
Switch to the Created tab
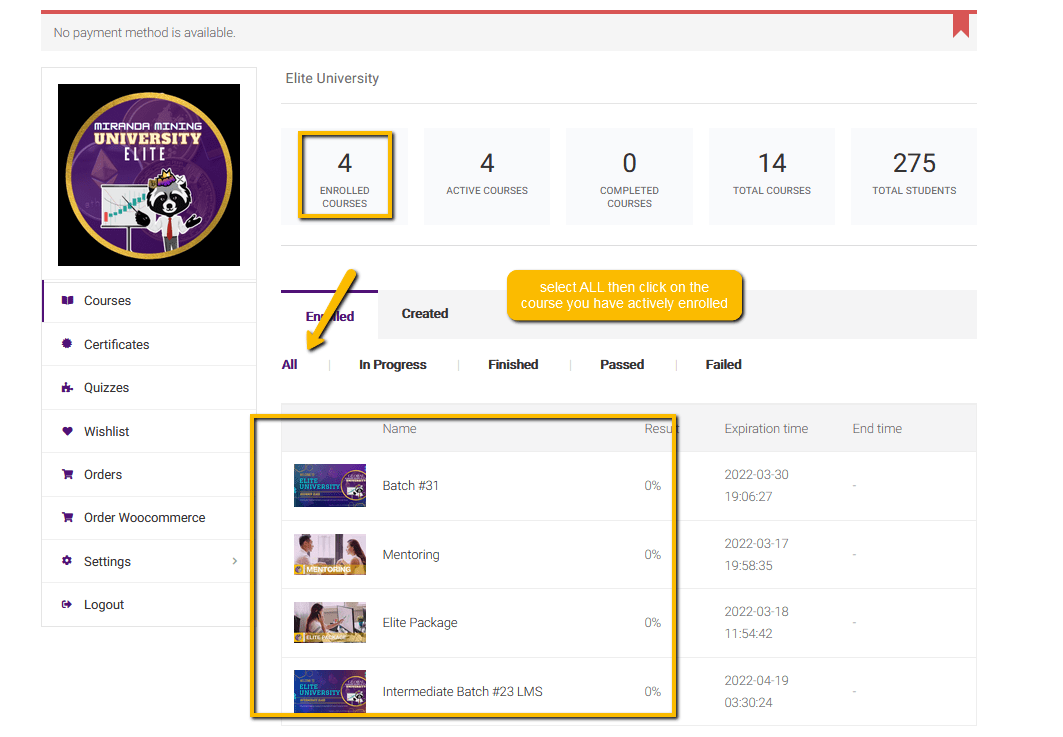click(424, 314)
